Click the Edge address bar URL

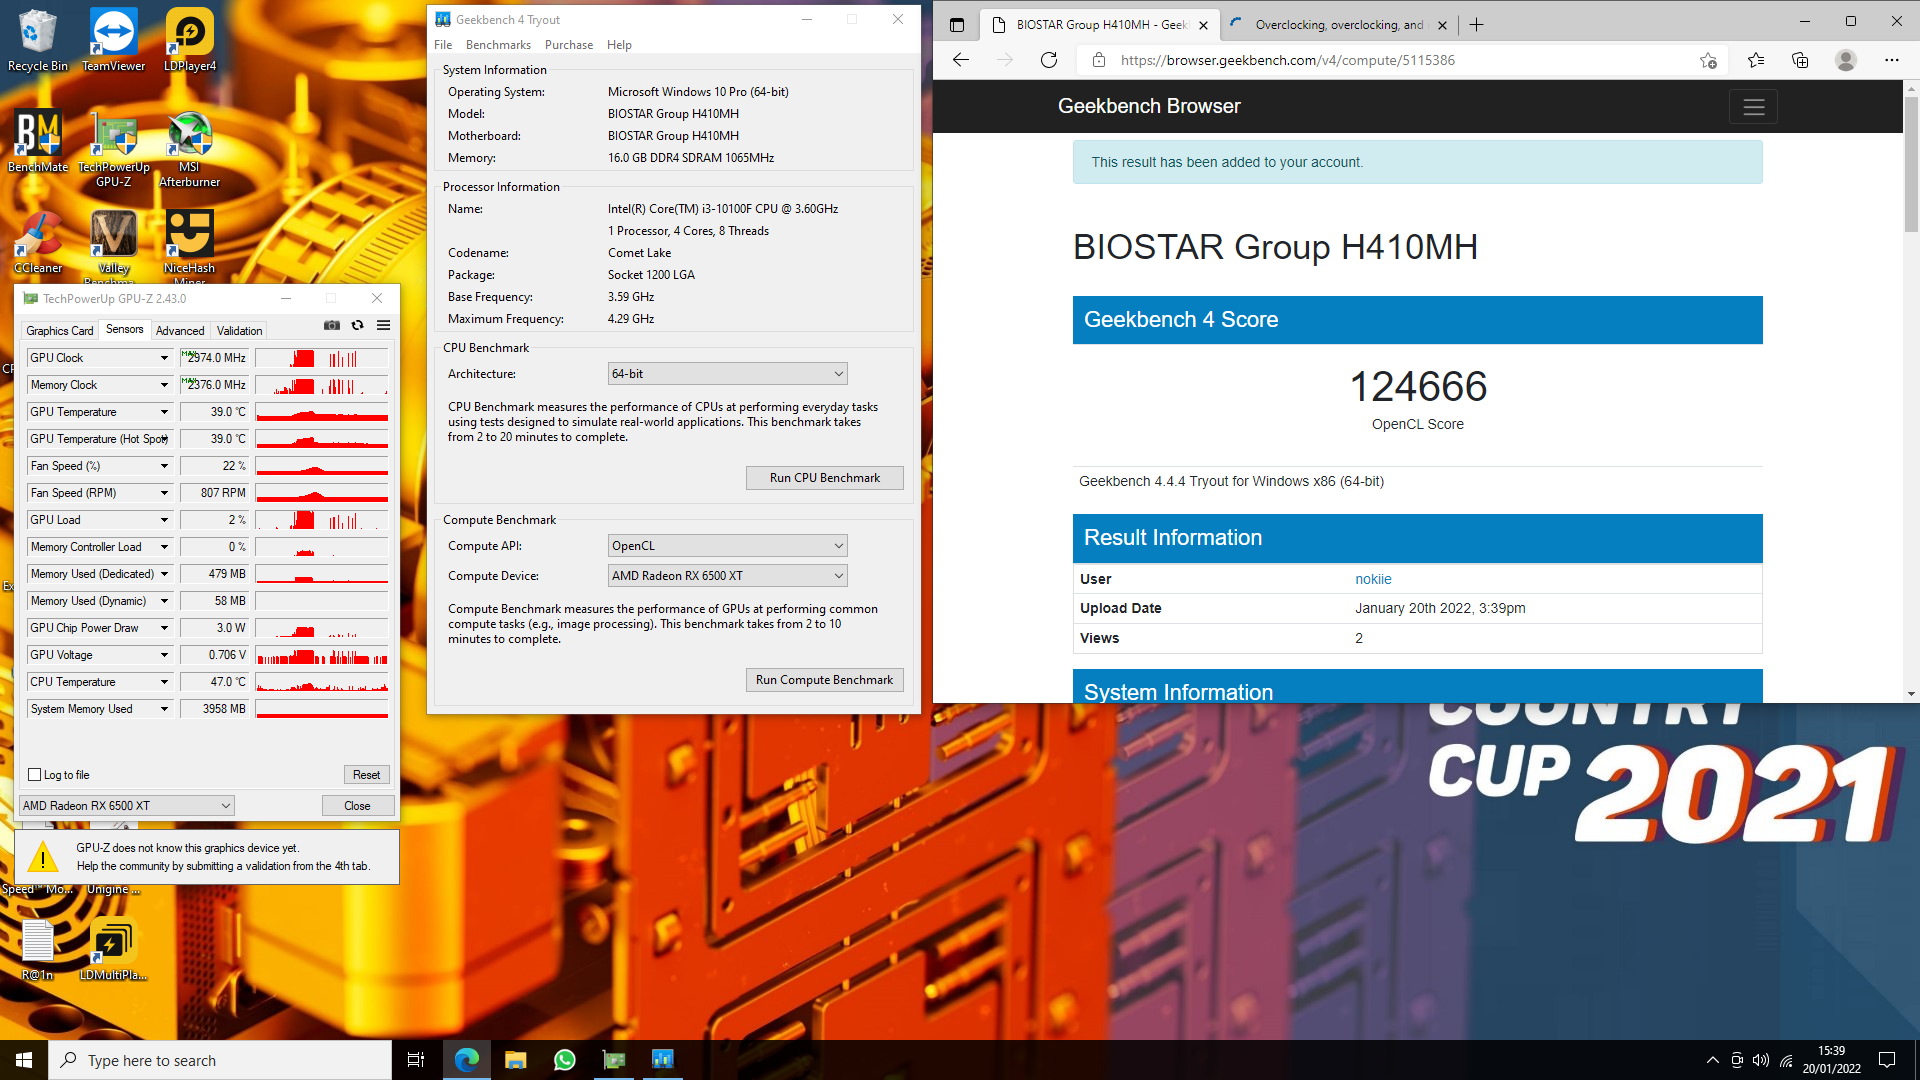click(1287, 60)
